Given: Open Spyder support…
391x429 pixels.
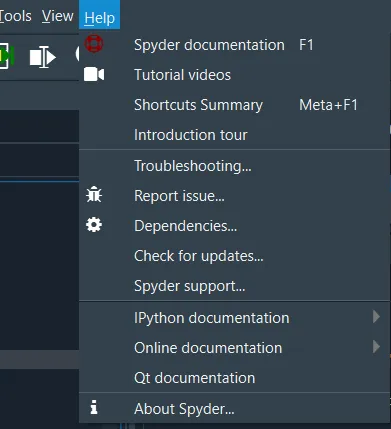Looking at the screenshot, I should tap(235, 286).
